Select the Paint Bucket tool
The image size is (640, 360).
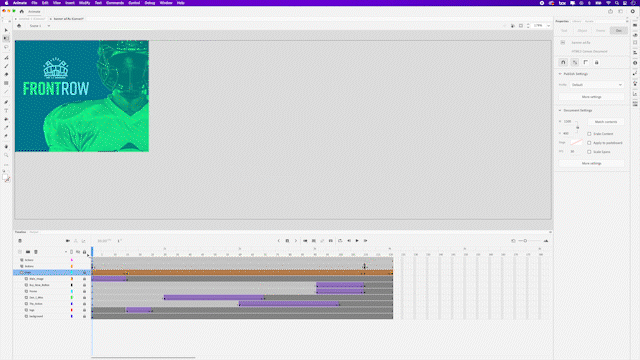point(6,119)
